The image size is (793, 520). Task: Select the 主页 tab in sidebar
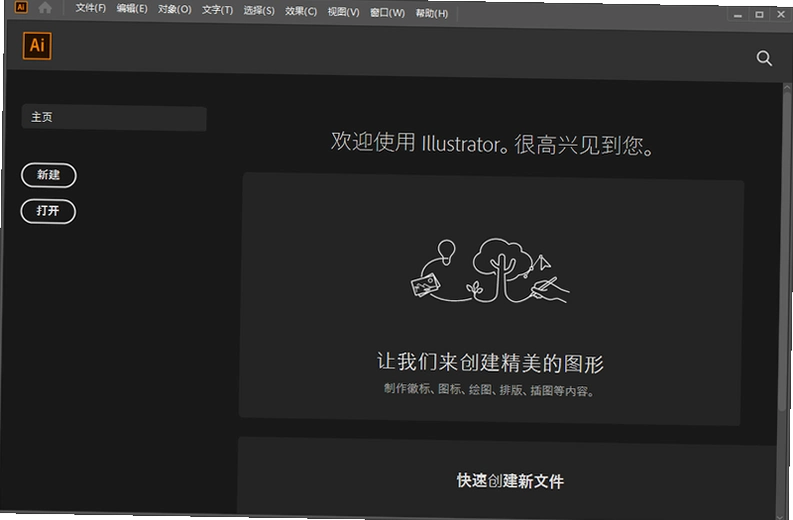click(x=114, y=118)
